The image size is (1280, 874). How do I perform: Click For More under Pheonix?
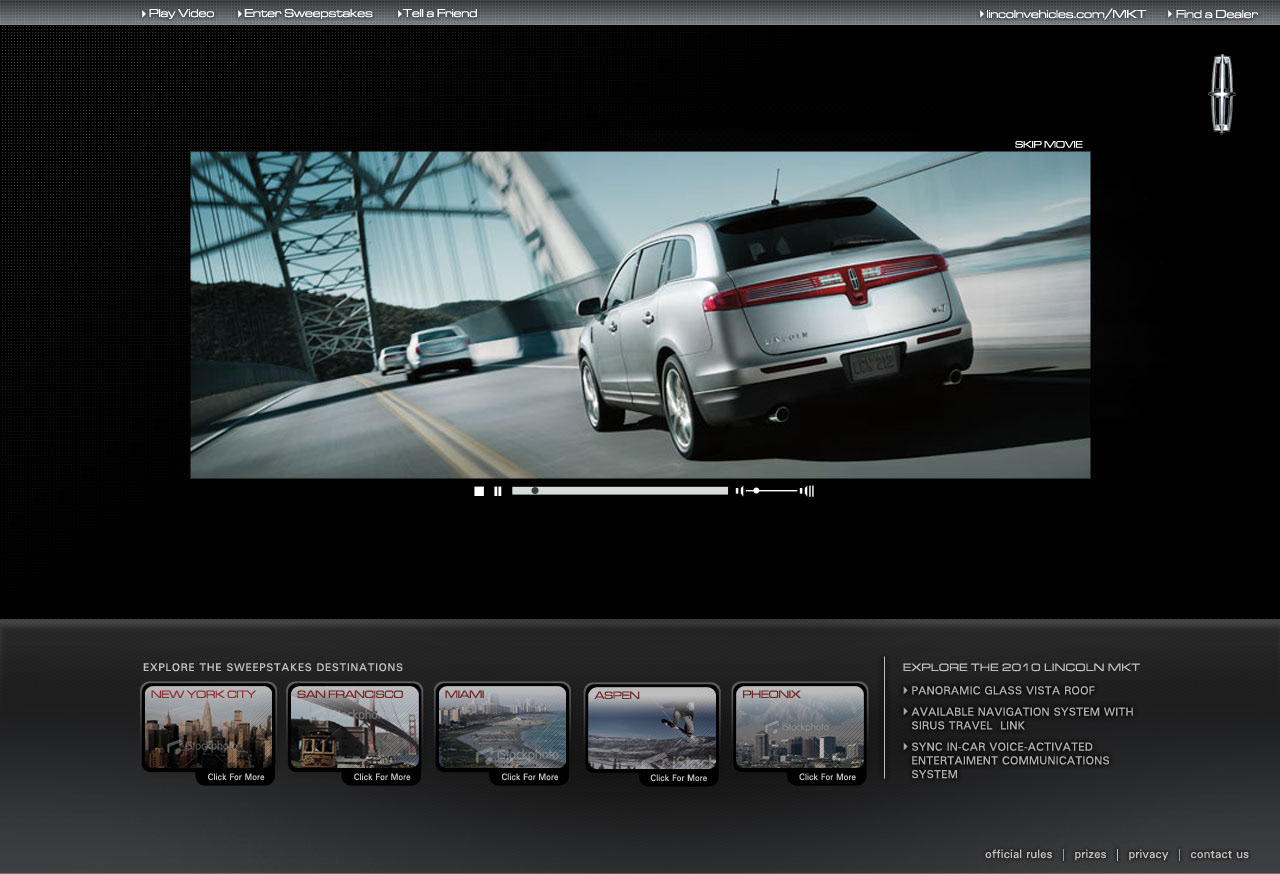coord(828,777)
